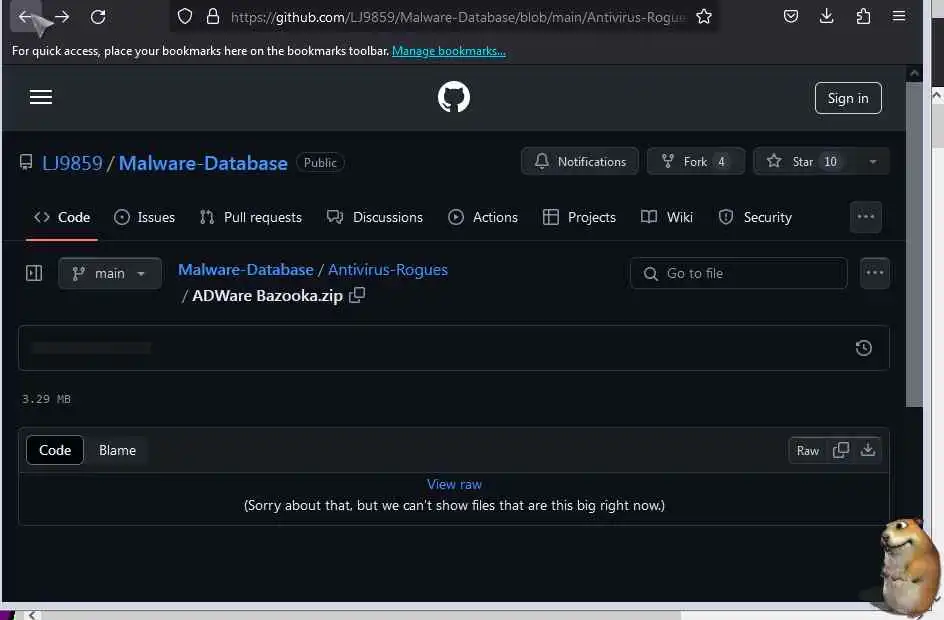
Task: Open the commit history clock icon
Action: tap(864, 348)
